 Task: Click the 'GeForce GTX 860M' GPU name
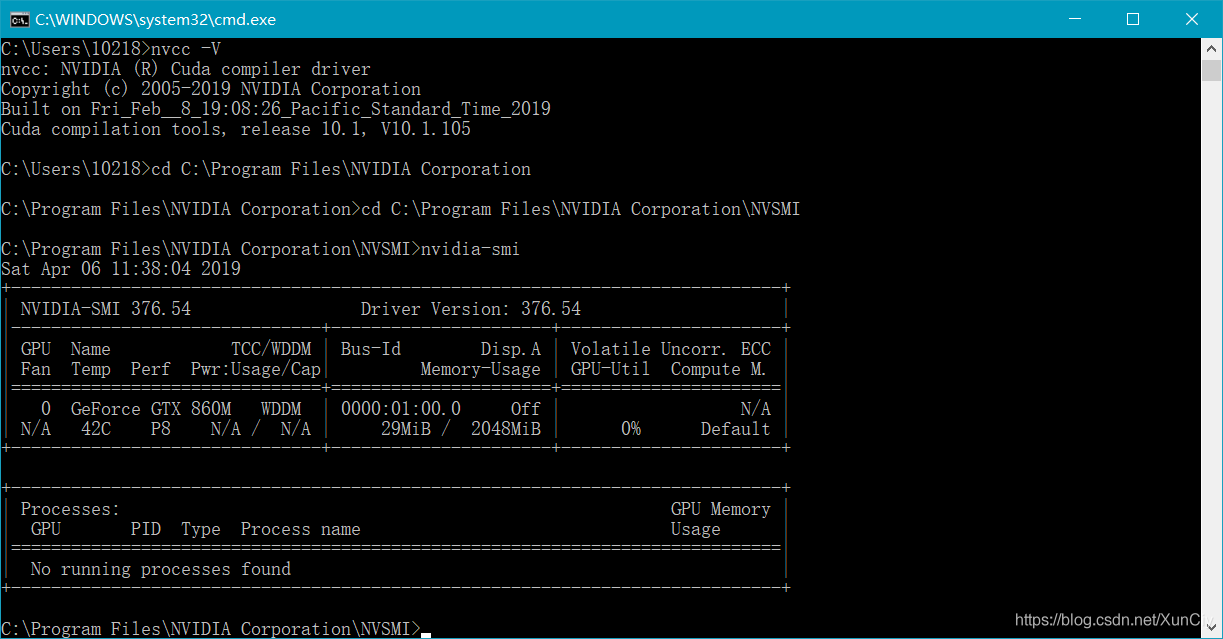151,409
